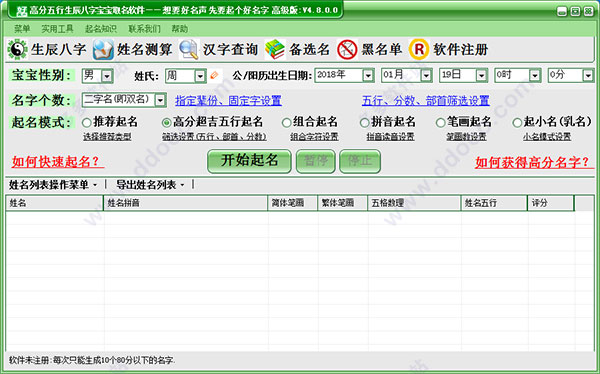600x374 pixels.
Task: Maximize the naming software window
Action: (x=575, y=11)
